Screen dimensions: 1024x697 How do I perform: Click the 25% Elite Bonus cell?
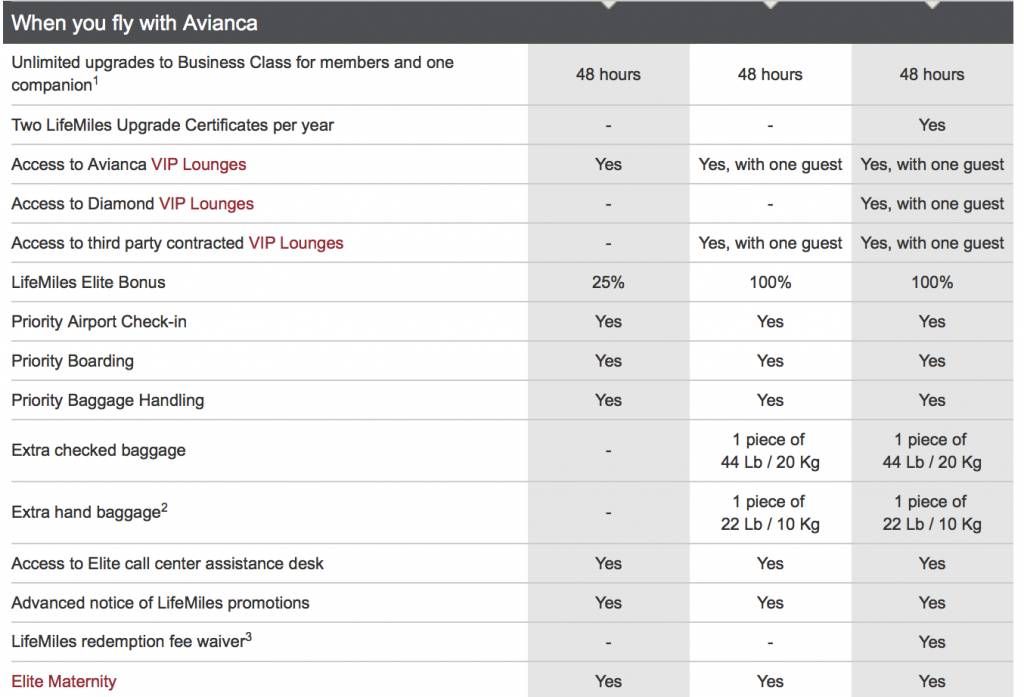pyautogui.click(x=608, y=282)
